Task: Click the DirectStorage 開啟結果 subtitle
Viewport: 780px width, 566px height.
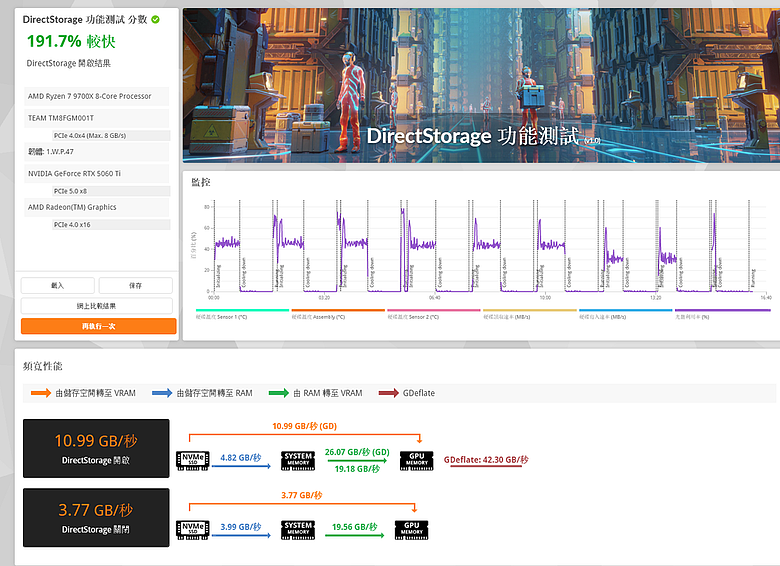Action: tap(69, 63)
